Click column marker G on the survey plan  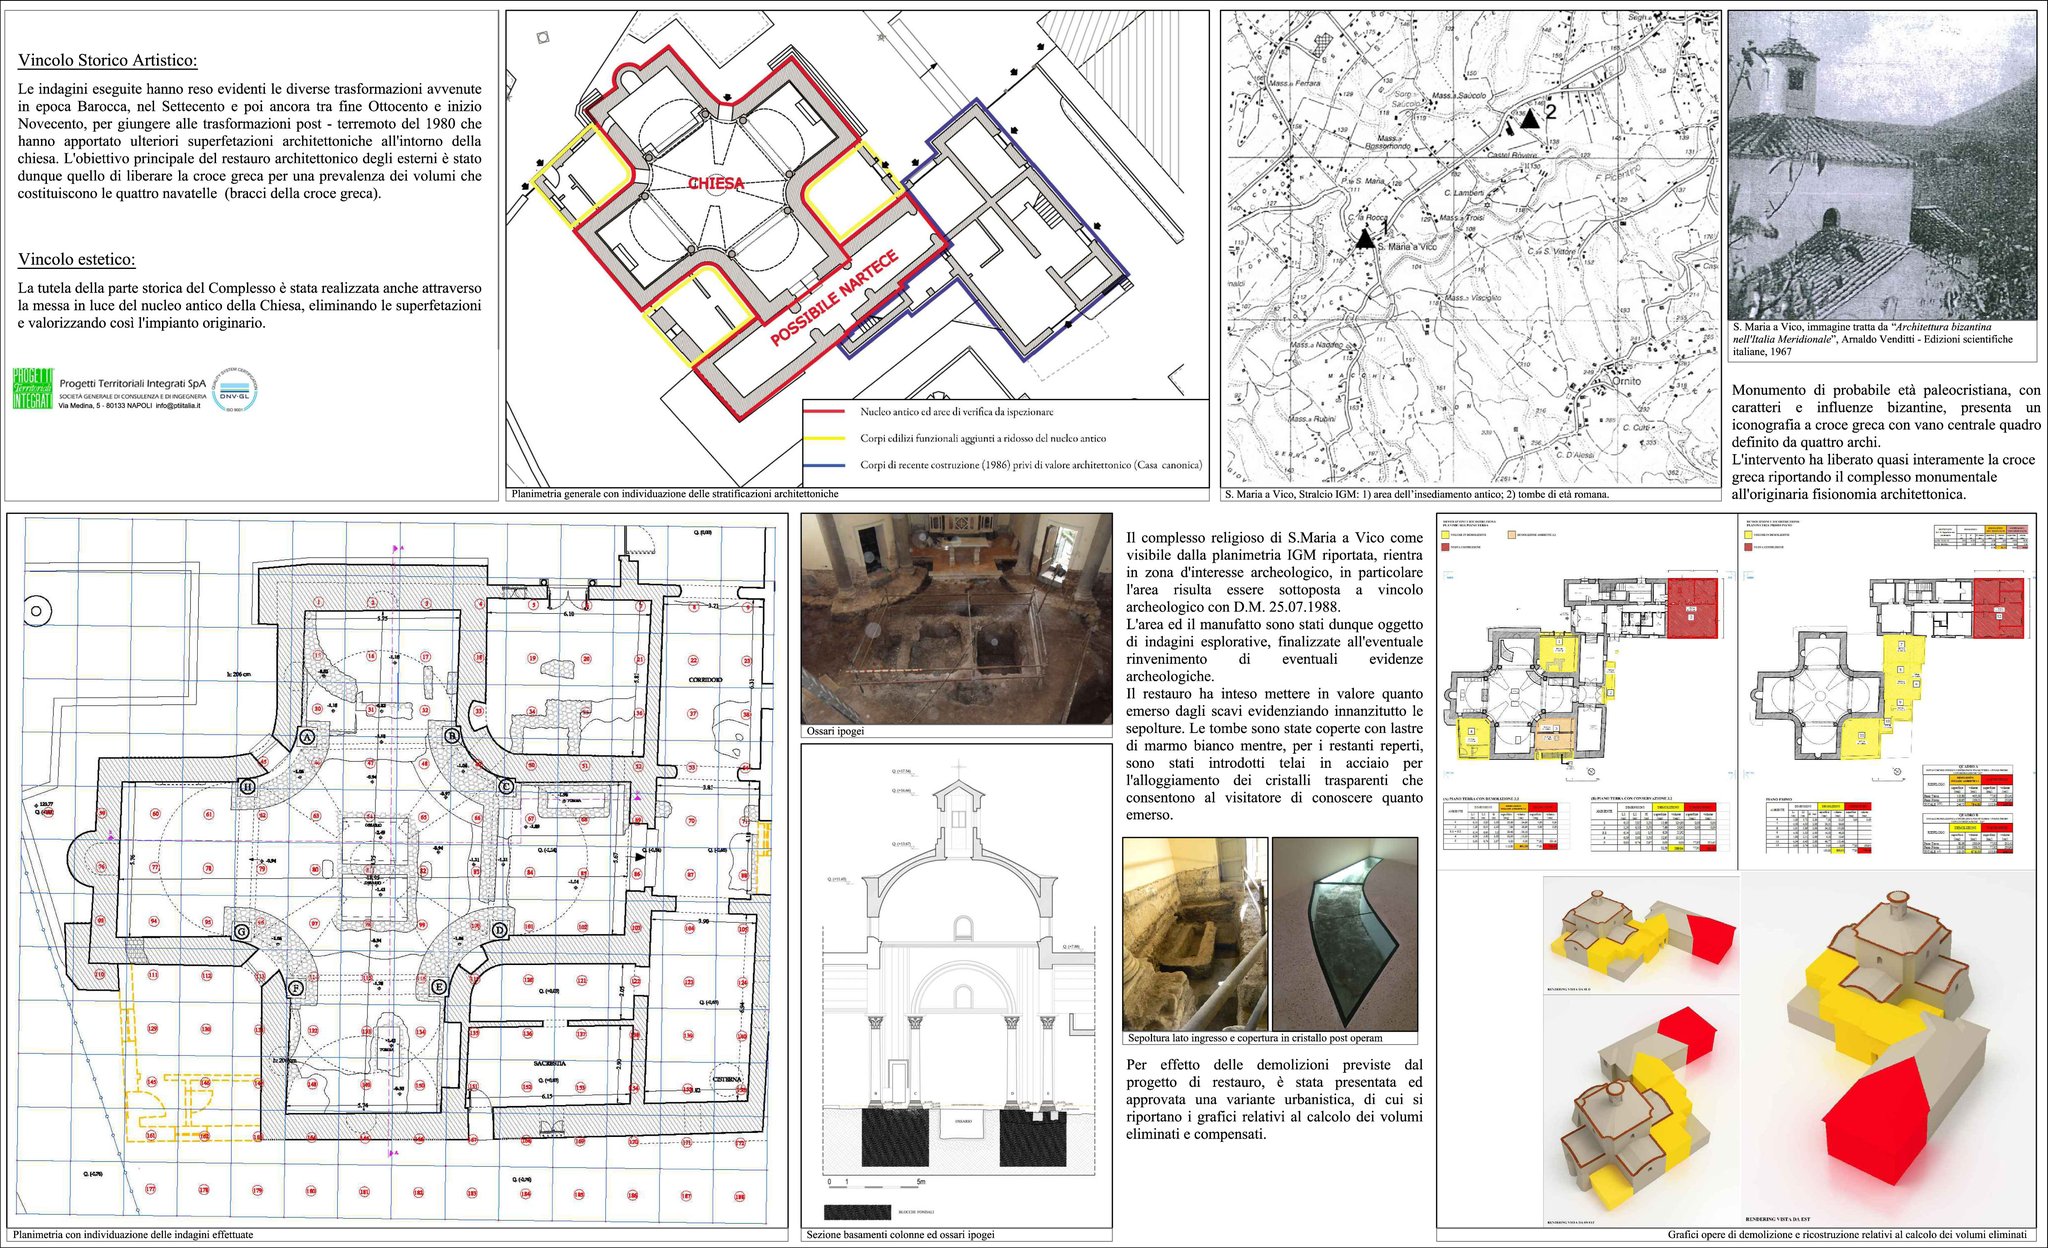point(241,932)
